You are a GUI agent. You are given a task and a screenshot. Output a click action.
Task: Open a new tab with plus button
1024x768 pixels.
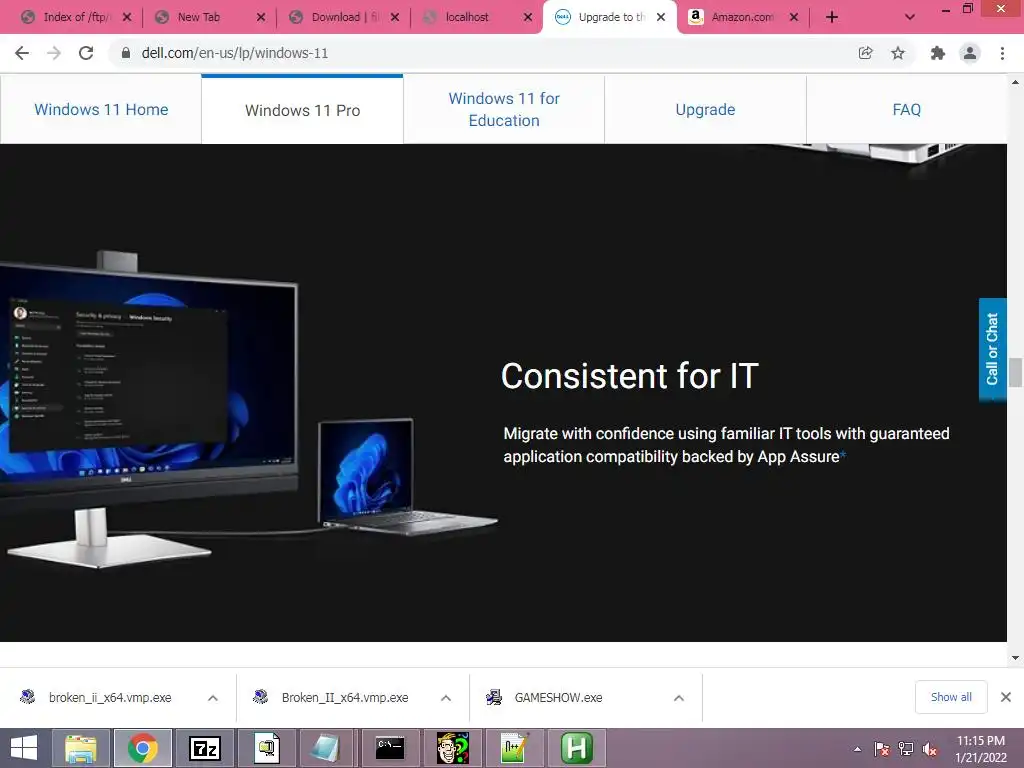[831, 17]
